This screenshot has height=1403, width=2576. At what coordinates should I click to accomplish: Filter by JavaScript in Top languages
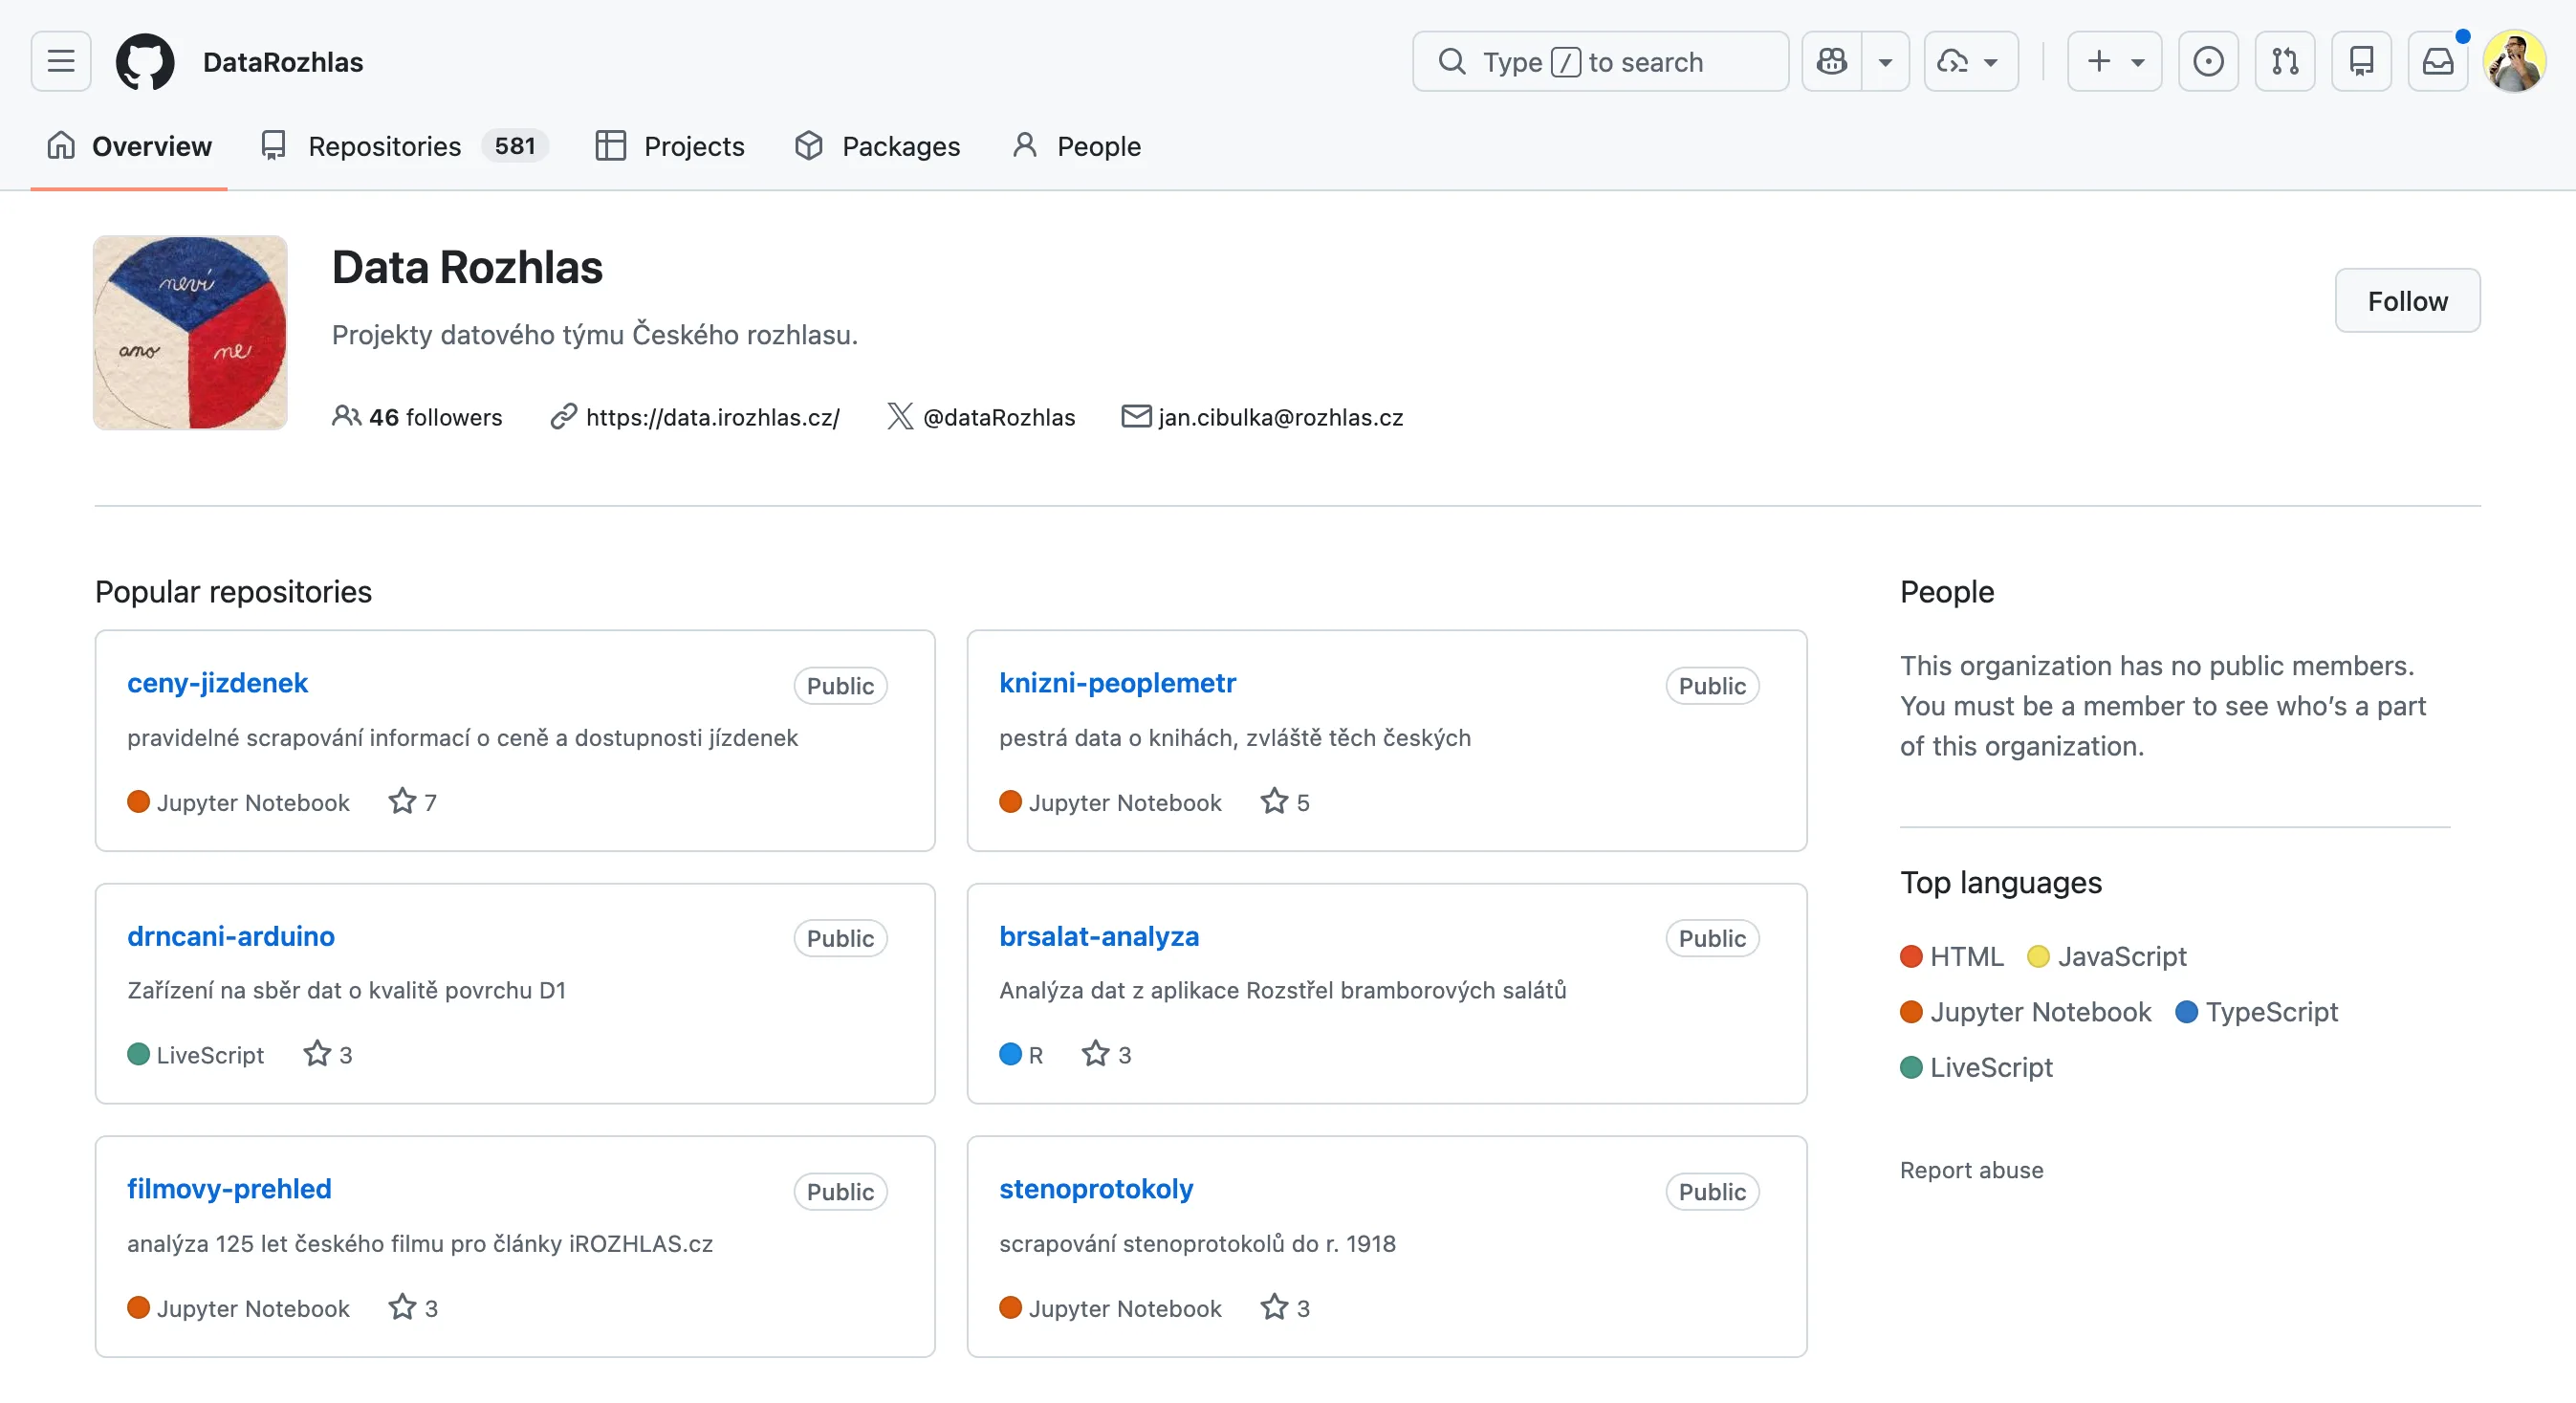click(x=2107, y=957)
